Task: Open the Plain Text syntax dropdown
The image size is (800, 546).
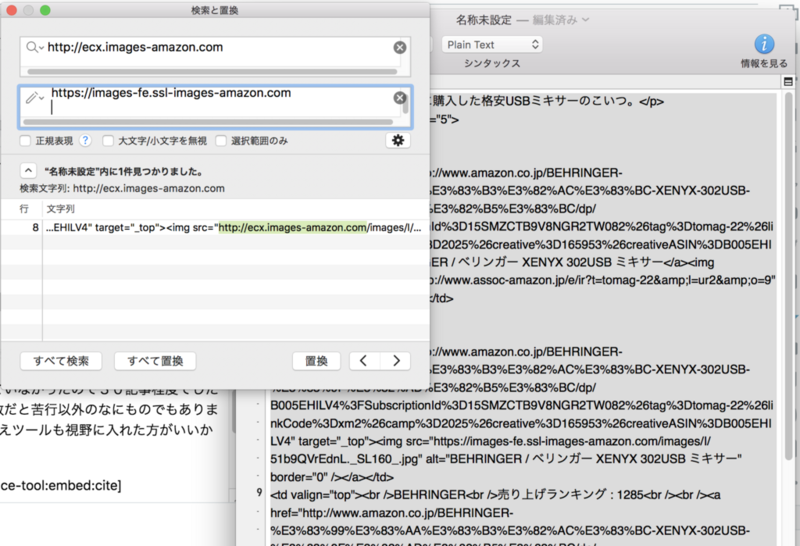Action: (x=492, y=45)
